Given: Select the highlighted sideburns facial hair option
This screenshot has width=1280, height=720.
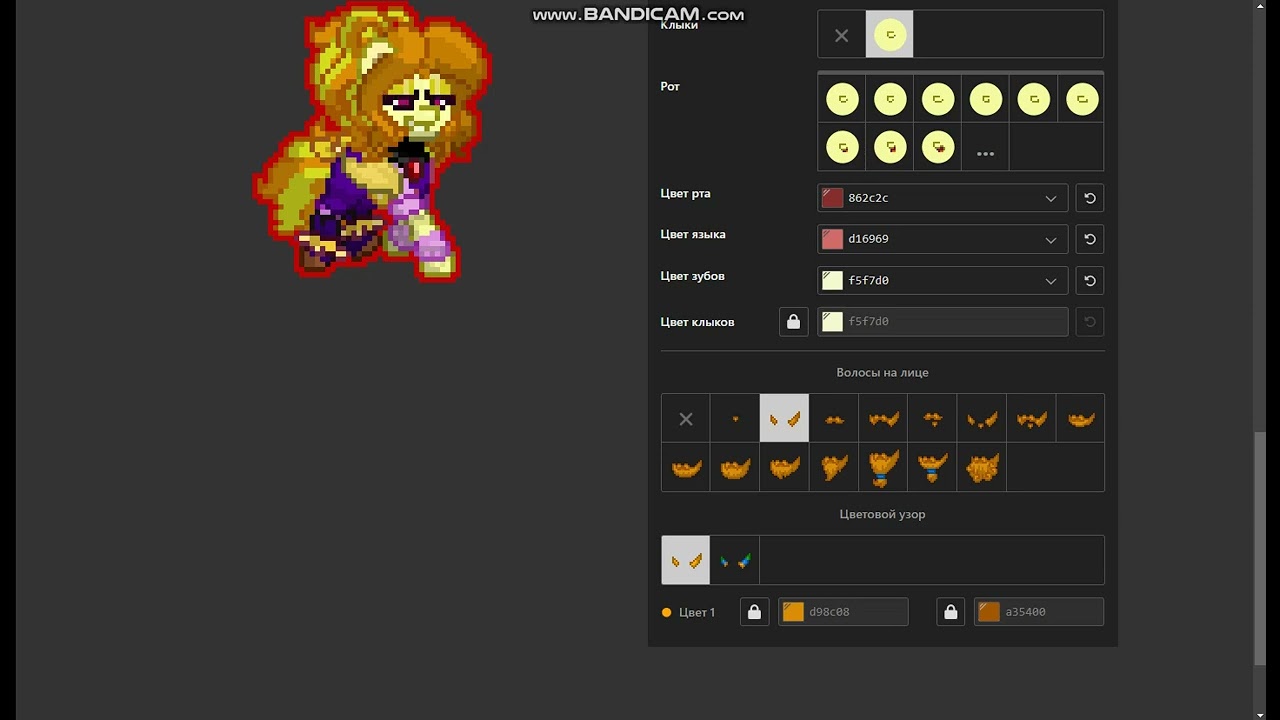Looking at the screenshot, I should [x=784, y=419].
